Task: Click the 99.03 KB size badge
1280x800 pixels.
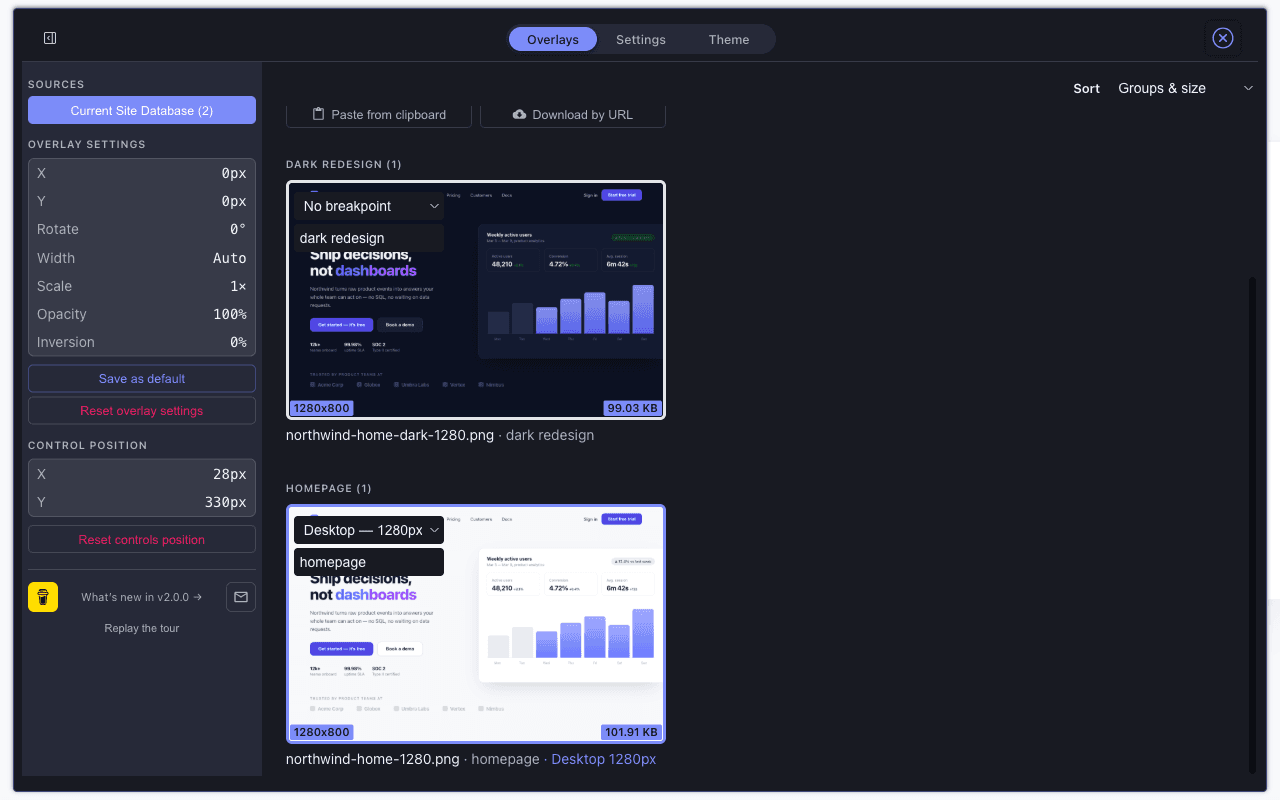Action: click(633, 408)
